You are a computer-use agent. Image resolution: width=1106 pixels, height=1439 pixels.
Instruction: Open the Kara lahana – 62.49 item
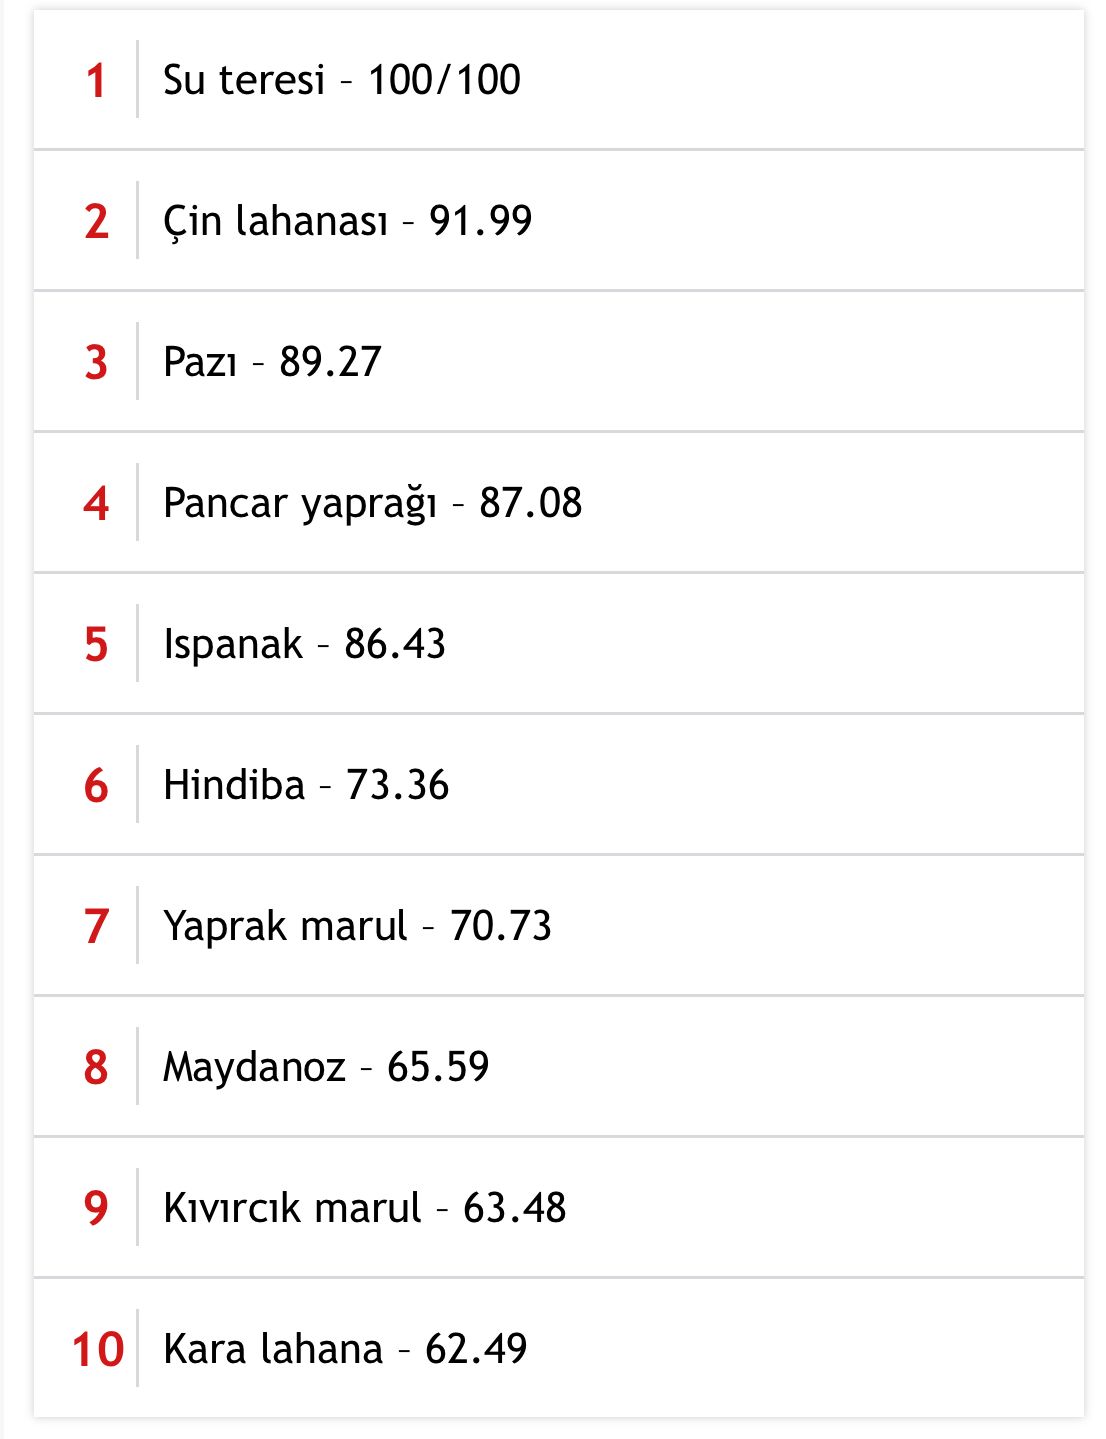tap(559, 1348)
